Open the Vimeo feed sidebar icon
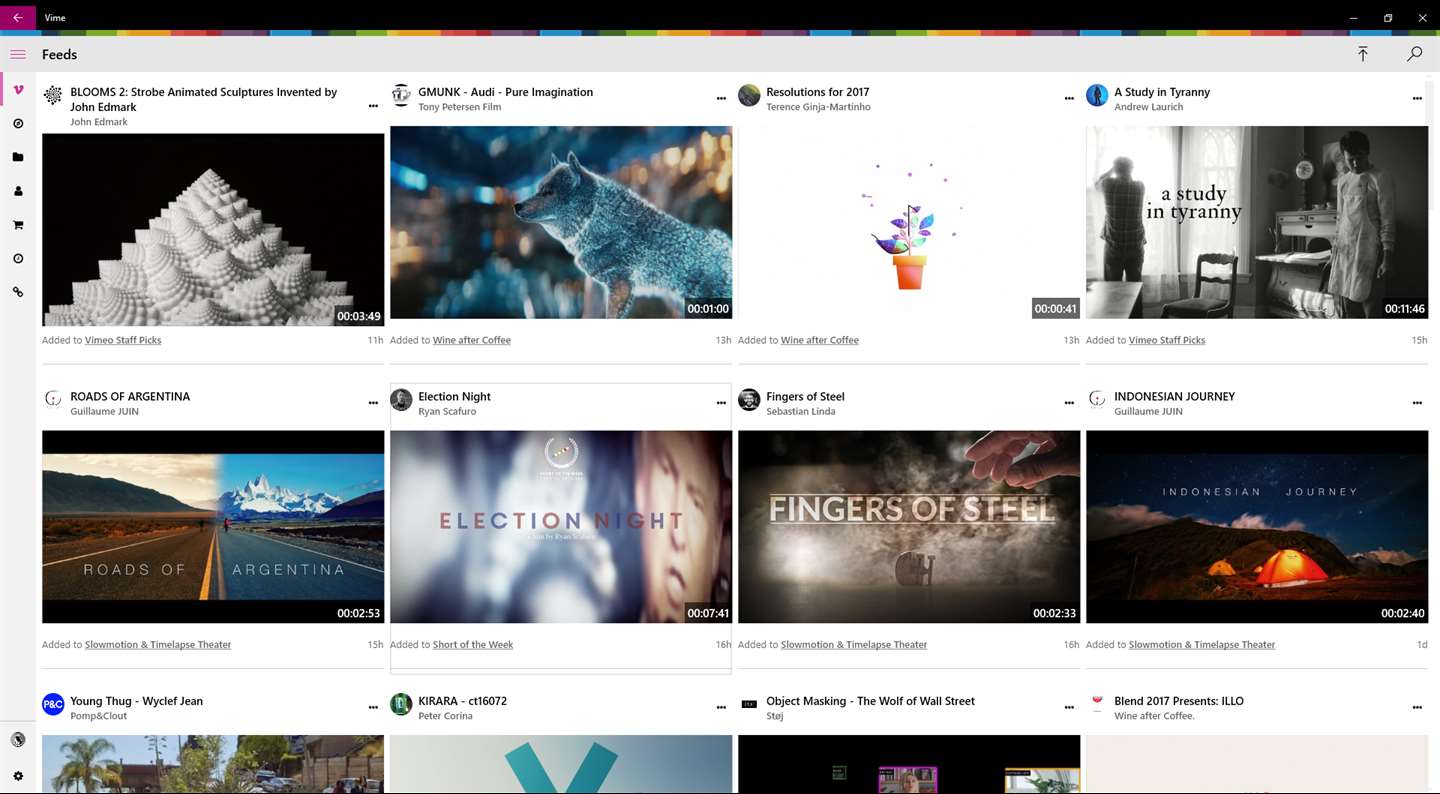This screenshot has height=794, width=1440. tap(18, 90)
